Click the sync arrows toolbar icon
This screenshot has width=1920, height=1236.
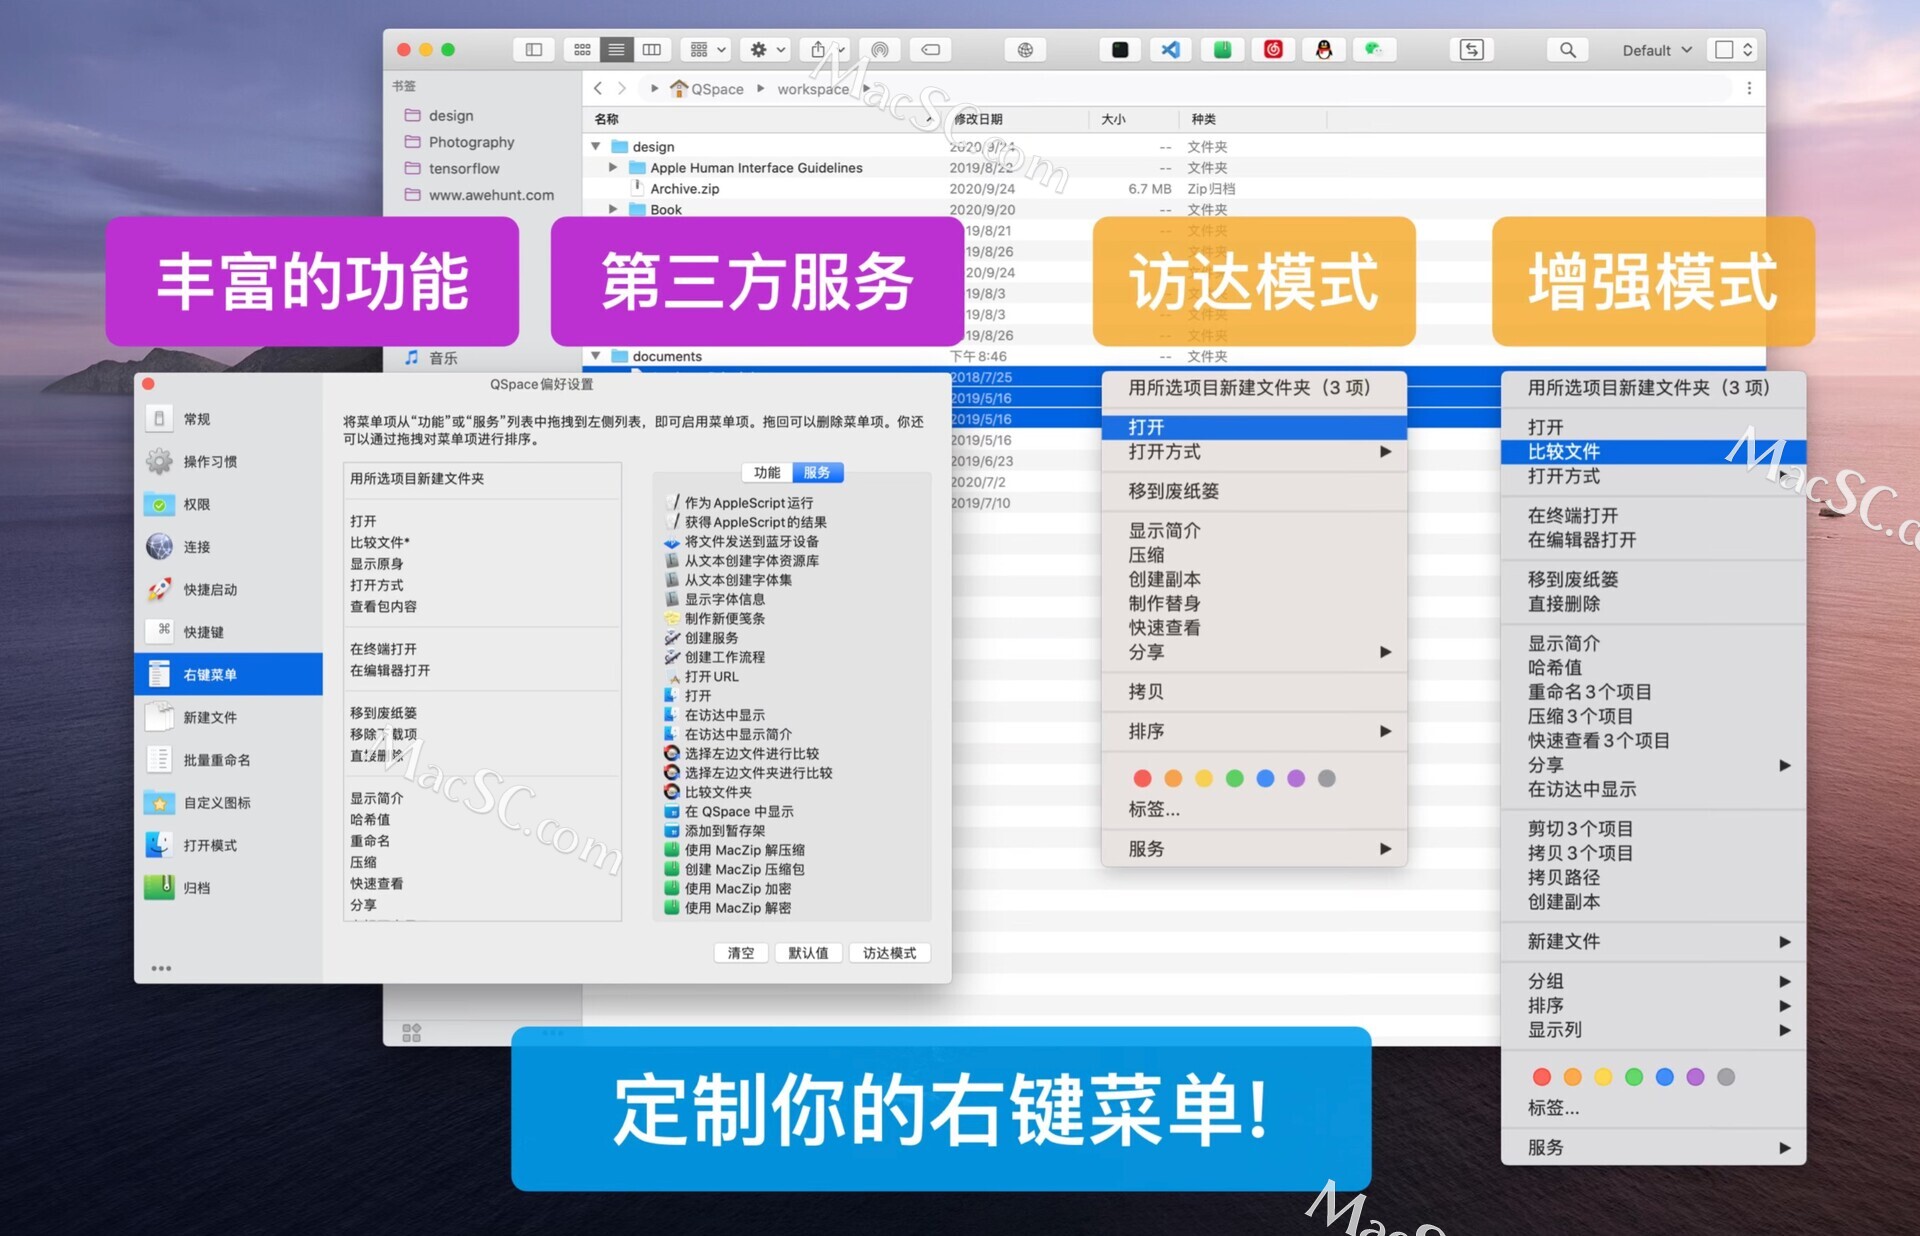pos(1471,50)
